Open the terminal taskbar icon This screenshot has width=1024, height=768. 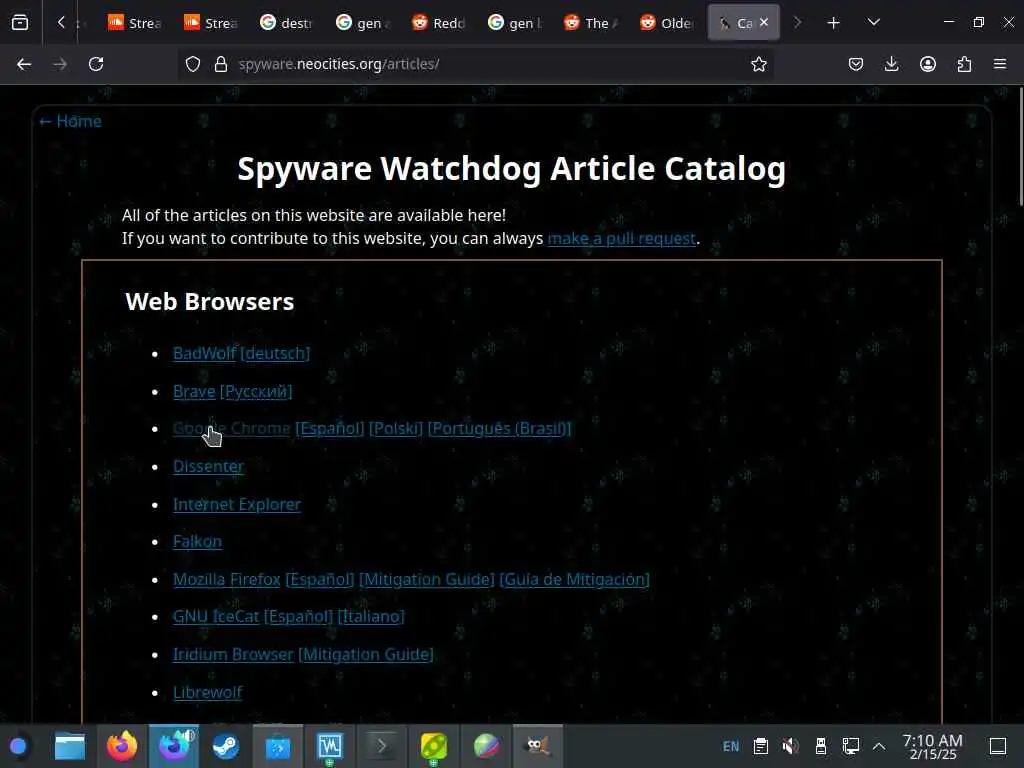(381, 746)
